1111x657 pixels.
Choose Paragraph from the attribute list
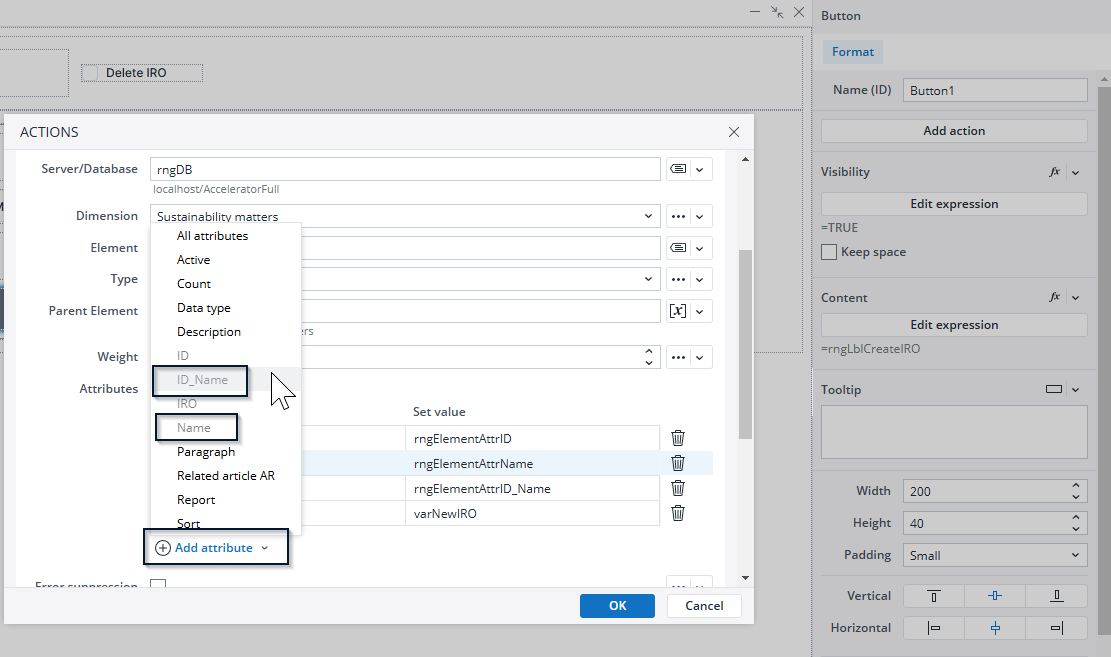pos(206,452)
